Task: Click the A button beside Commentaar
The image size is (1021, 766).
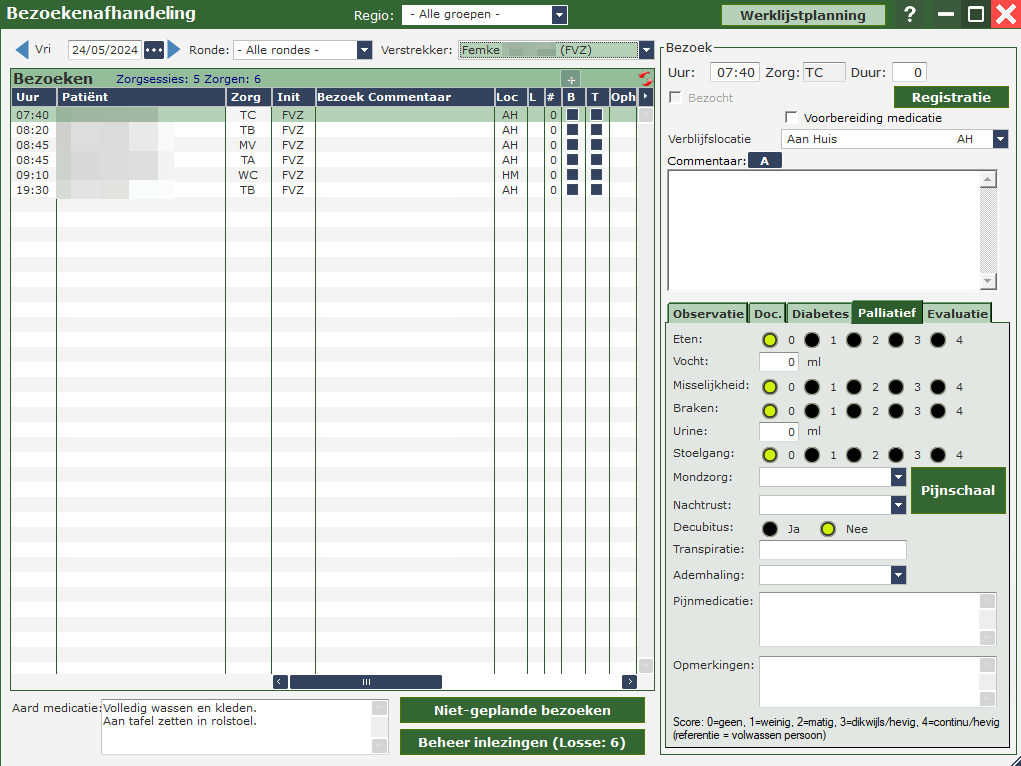Action: [x=765, y=161]
